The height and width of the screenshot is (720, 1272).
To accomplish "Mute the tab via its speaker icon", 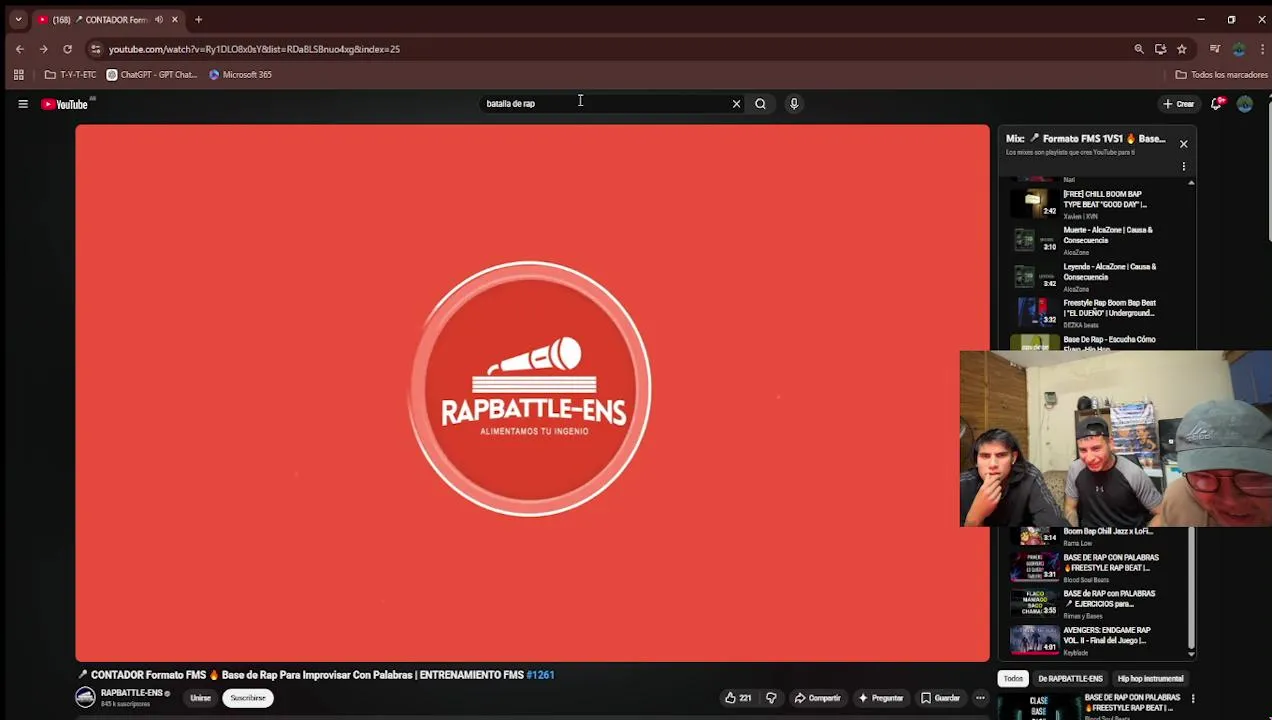I will pos(158,20).
